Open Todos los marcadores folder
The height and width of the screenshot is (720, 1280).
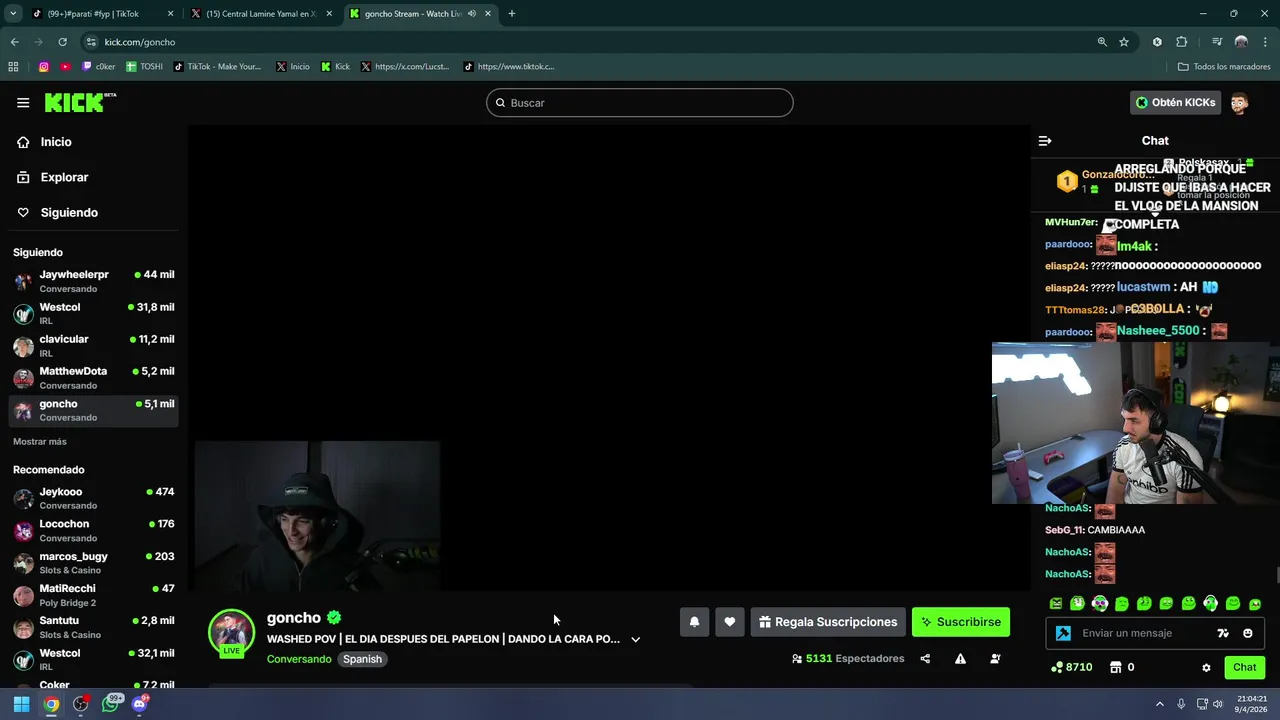click(x=1224, y=67)
